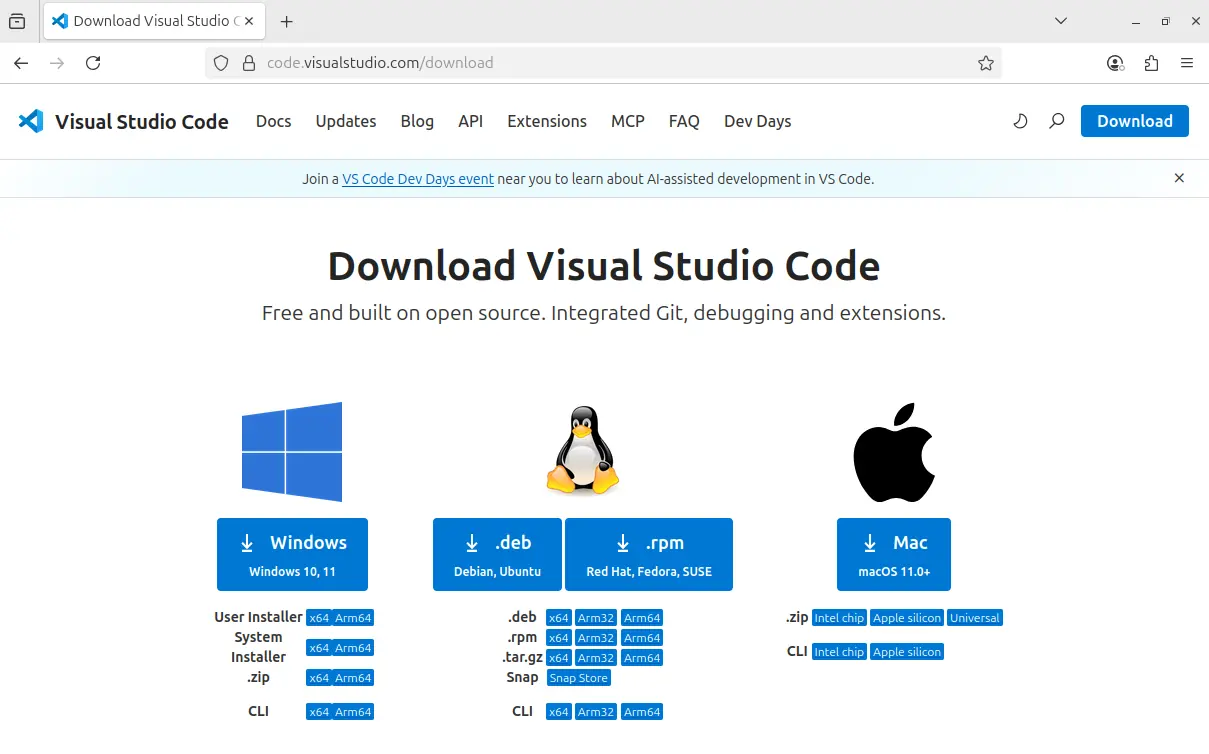
Task: Open the Firefox extensions puzzle icon
Action: pyautogui.click(x=1151, y=63)
